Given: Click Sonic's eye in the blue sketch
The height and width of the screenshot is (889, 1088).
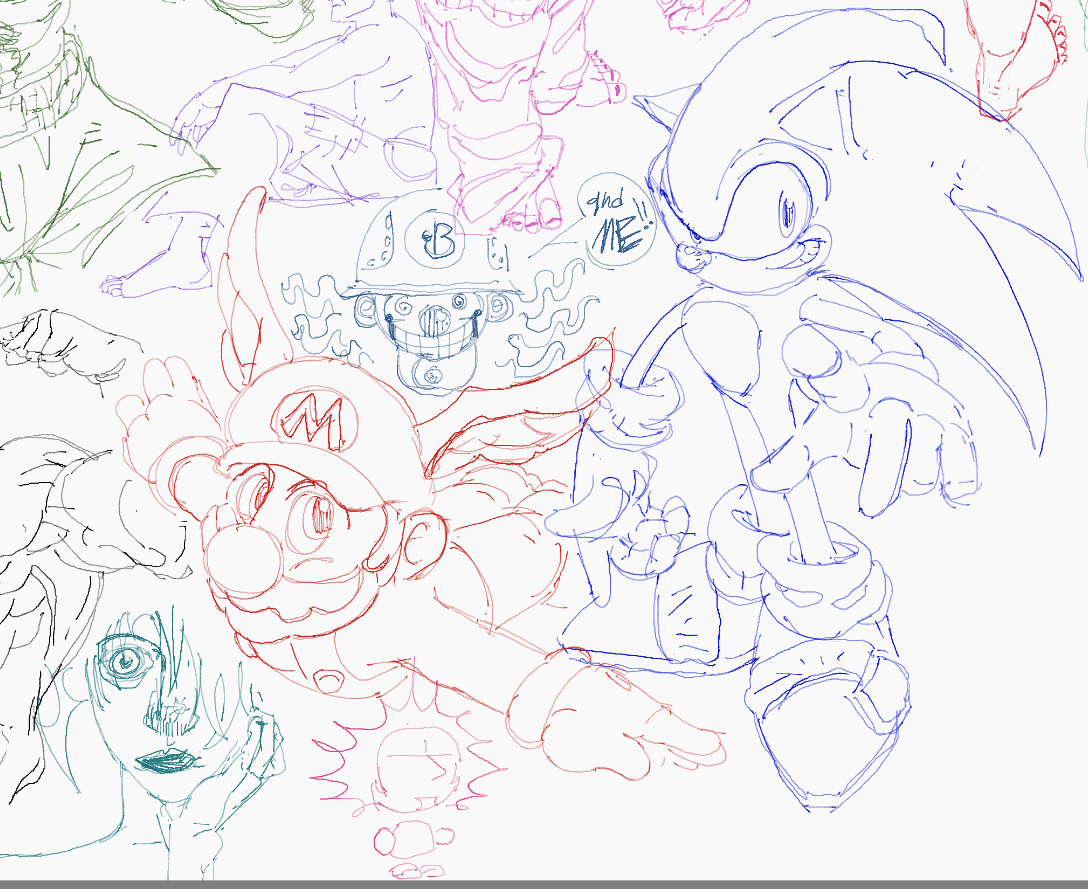Looking at the screenshot, I should tap(786, 211).
